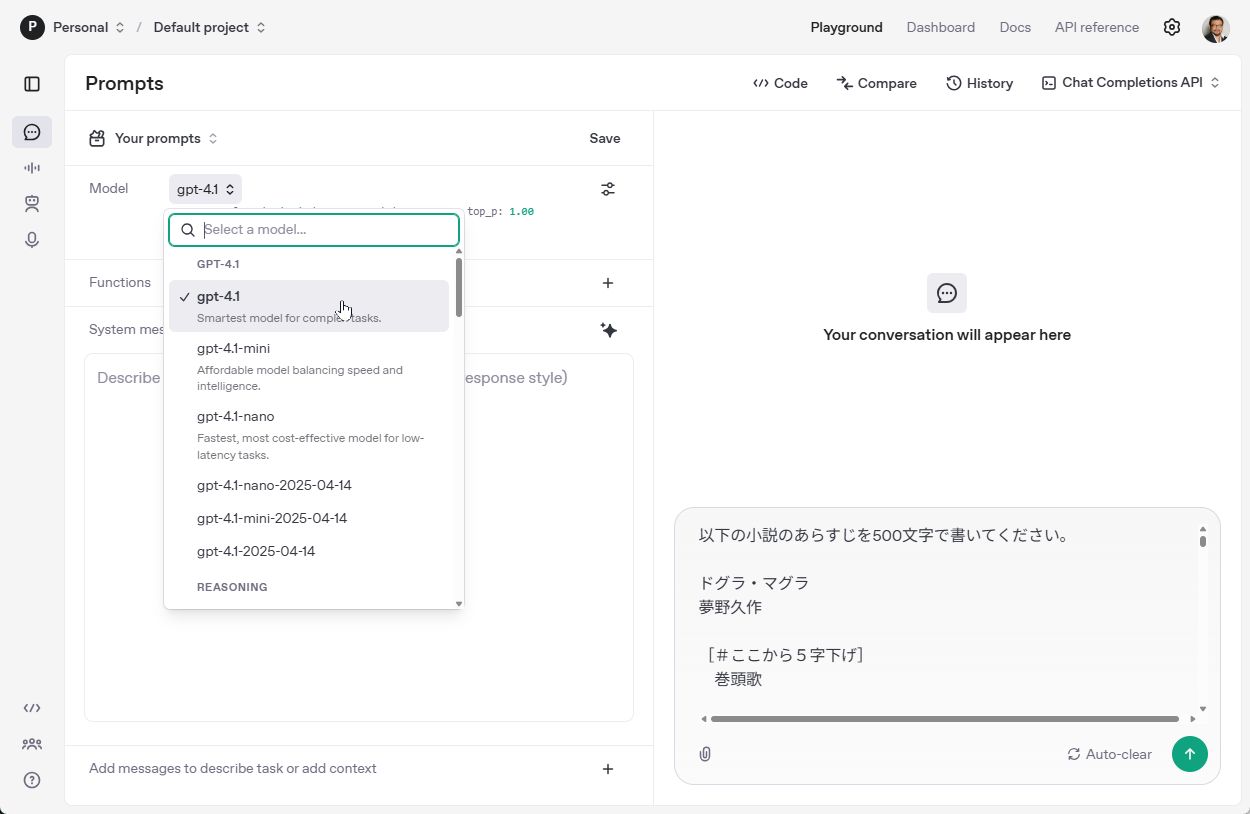
Task: Open the settings gear icon
Action: (1172, 27)
